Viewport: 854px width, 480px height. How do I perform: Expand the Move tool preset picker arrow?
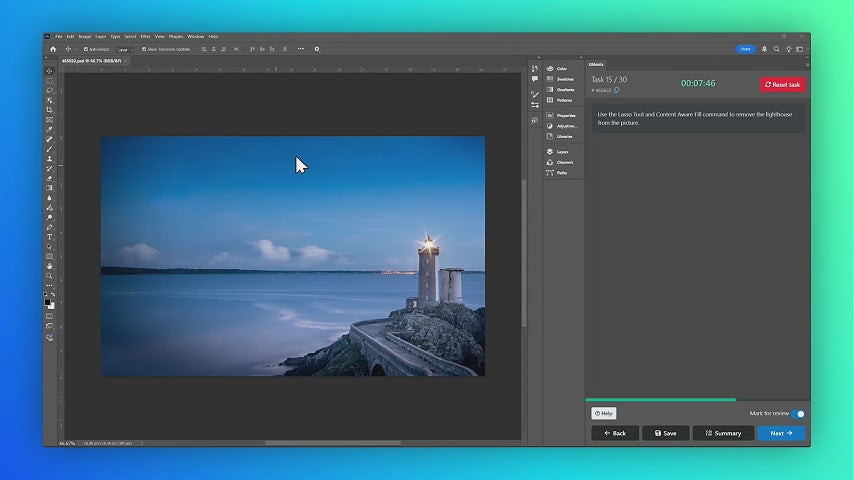(x=76, y=49)
